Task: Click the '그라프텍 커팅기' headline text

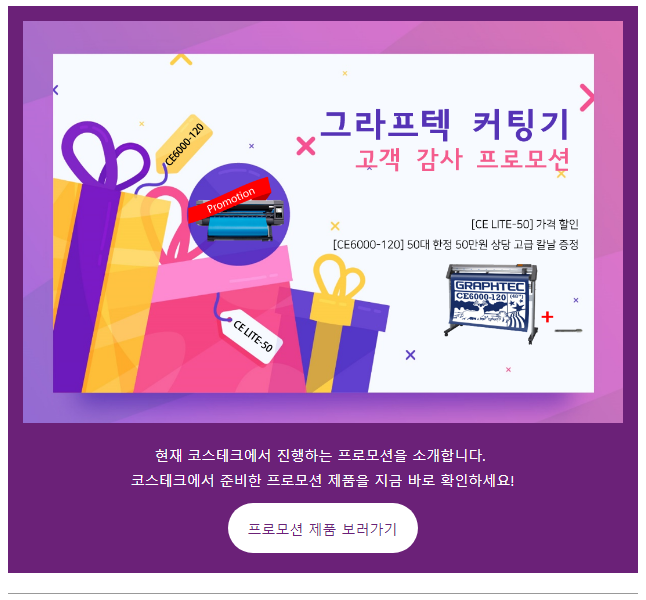Action: (445, 125)
